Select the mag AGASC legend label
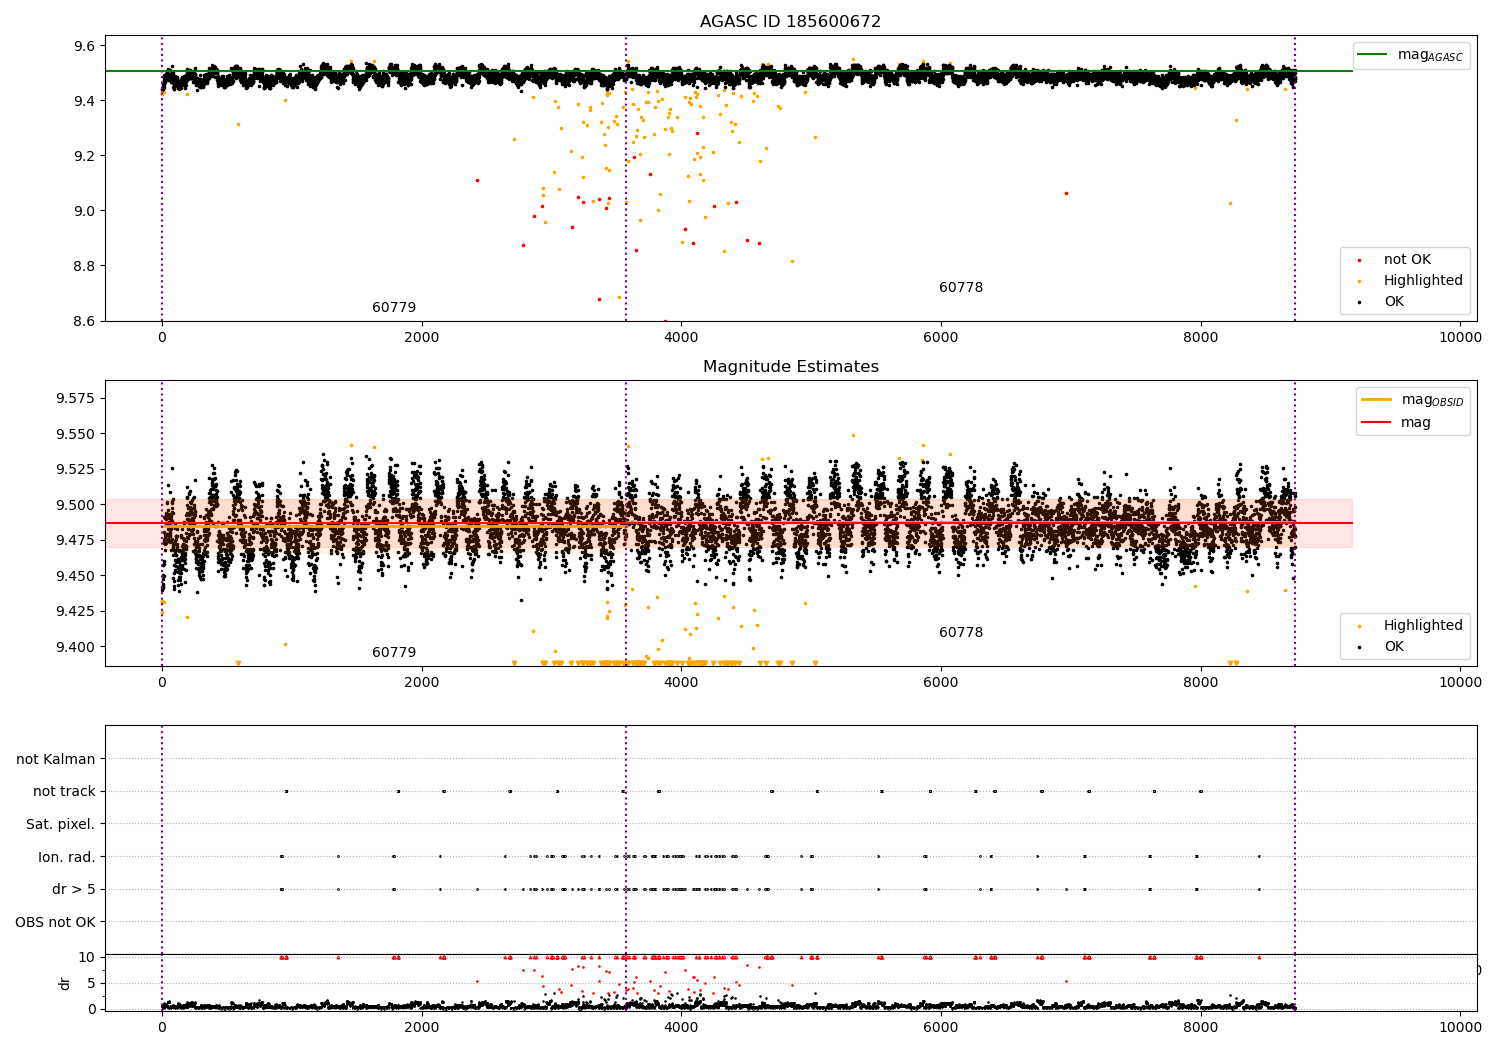Screen dimensions: 1500x1050 (1430, 56)
